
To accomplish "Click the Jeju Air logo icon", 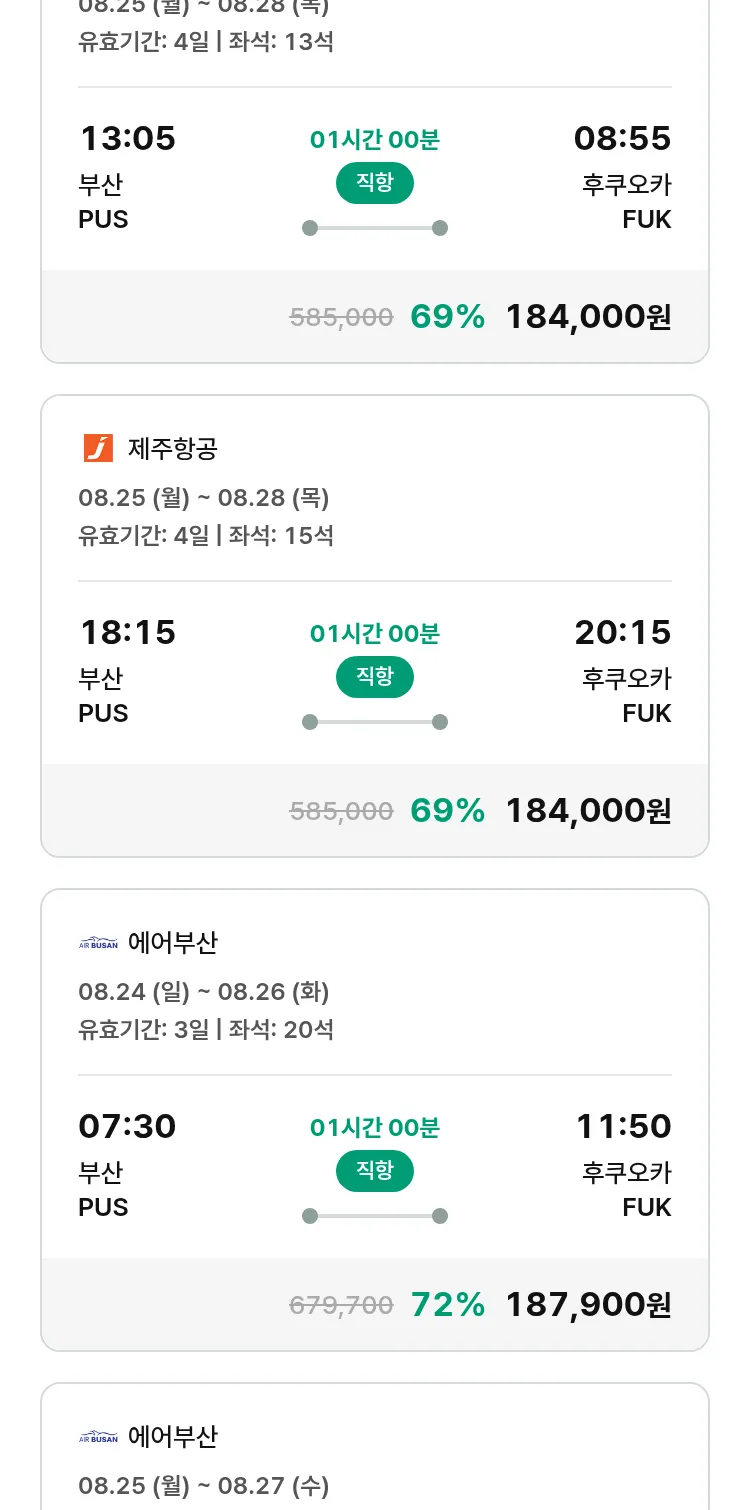I will (98, 448).
